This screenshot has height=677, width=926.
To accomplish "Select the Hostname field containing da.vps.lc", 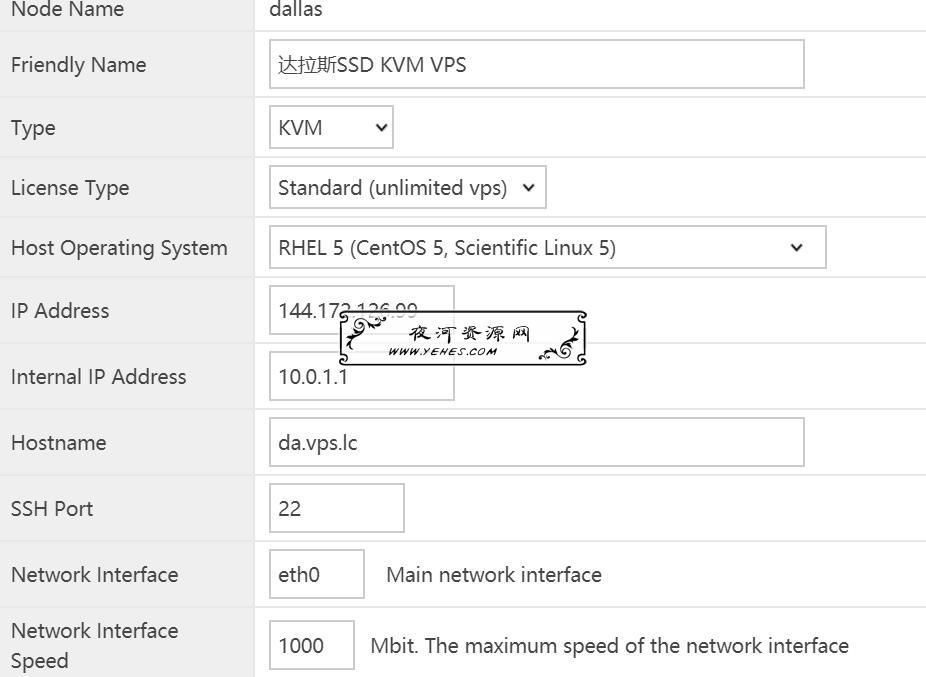I will 537,442.
